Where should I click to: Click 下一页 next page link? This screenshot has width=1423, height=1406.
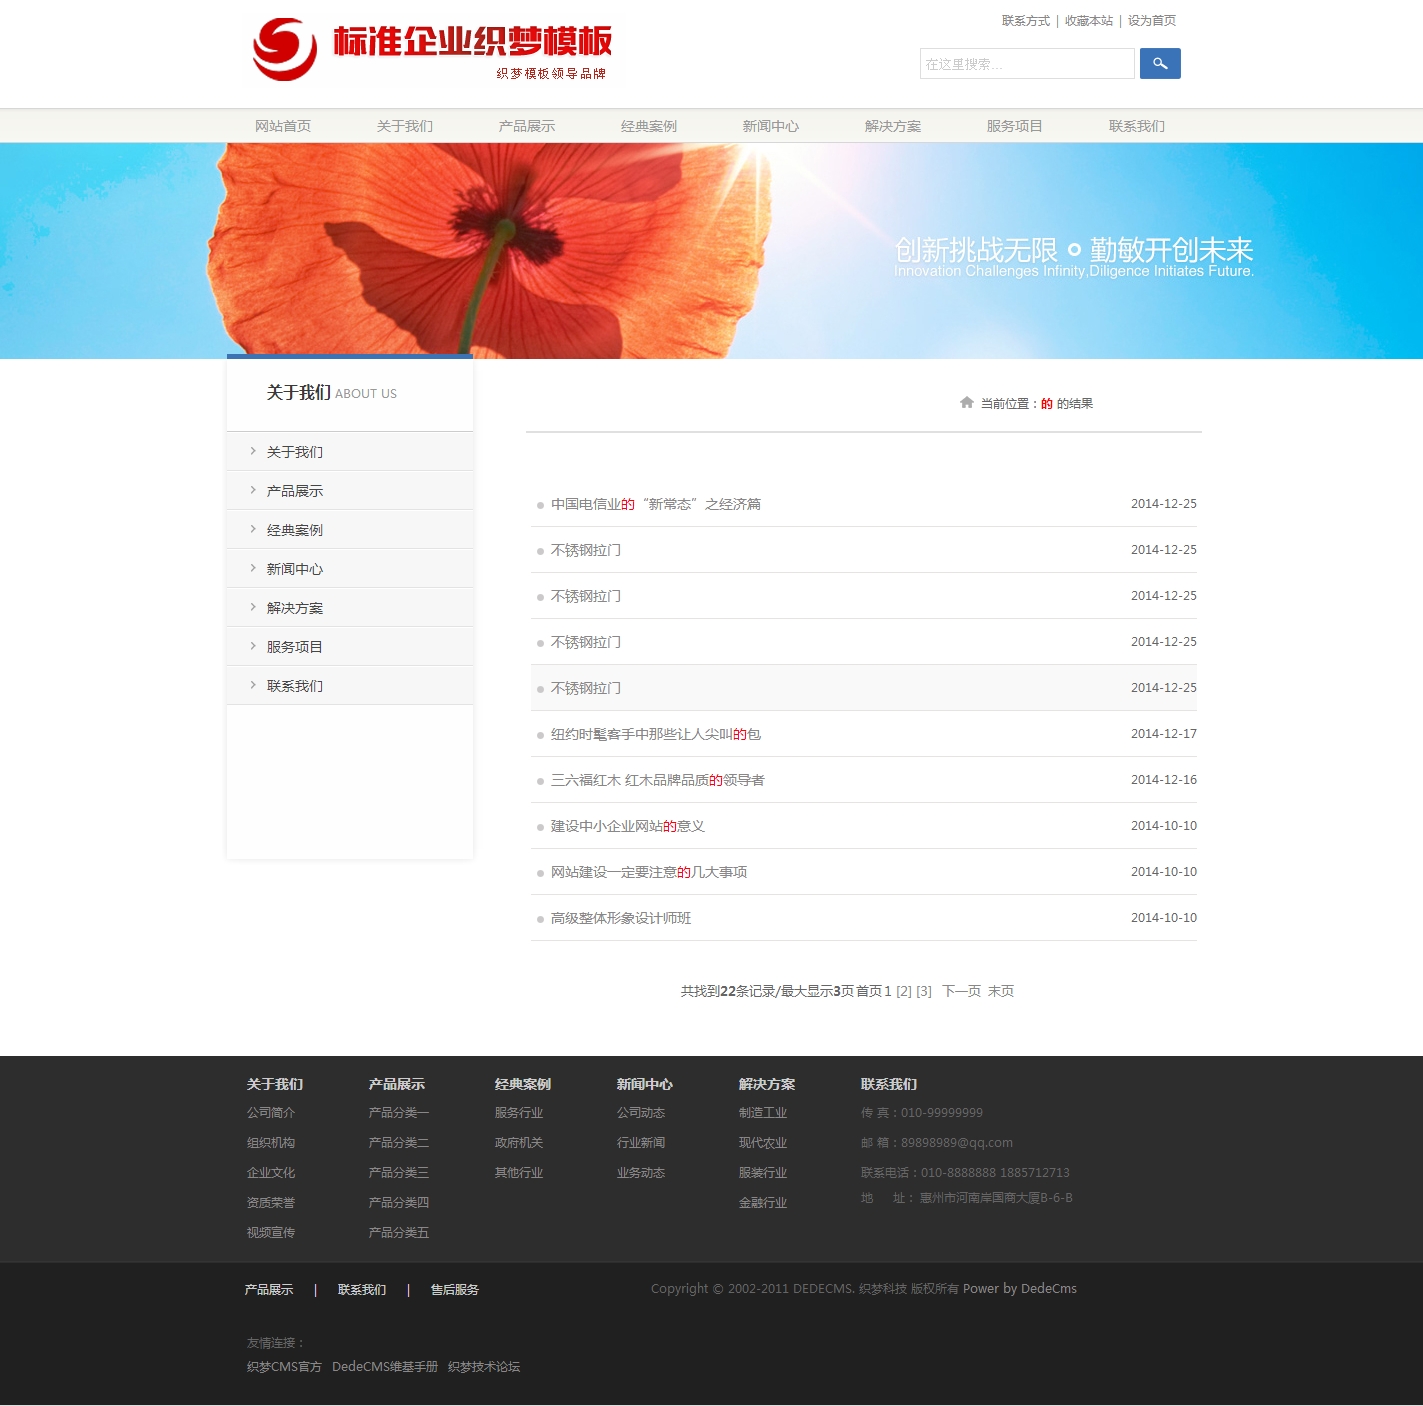coord(961,991)
